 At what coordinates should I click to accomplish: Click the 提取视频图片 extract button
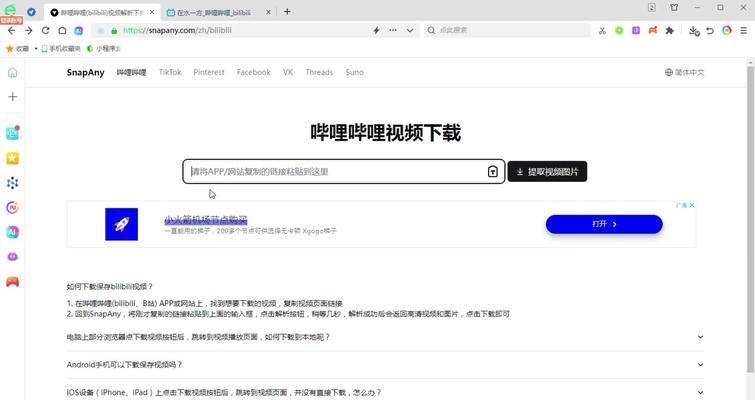point(547,171)
